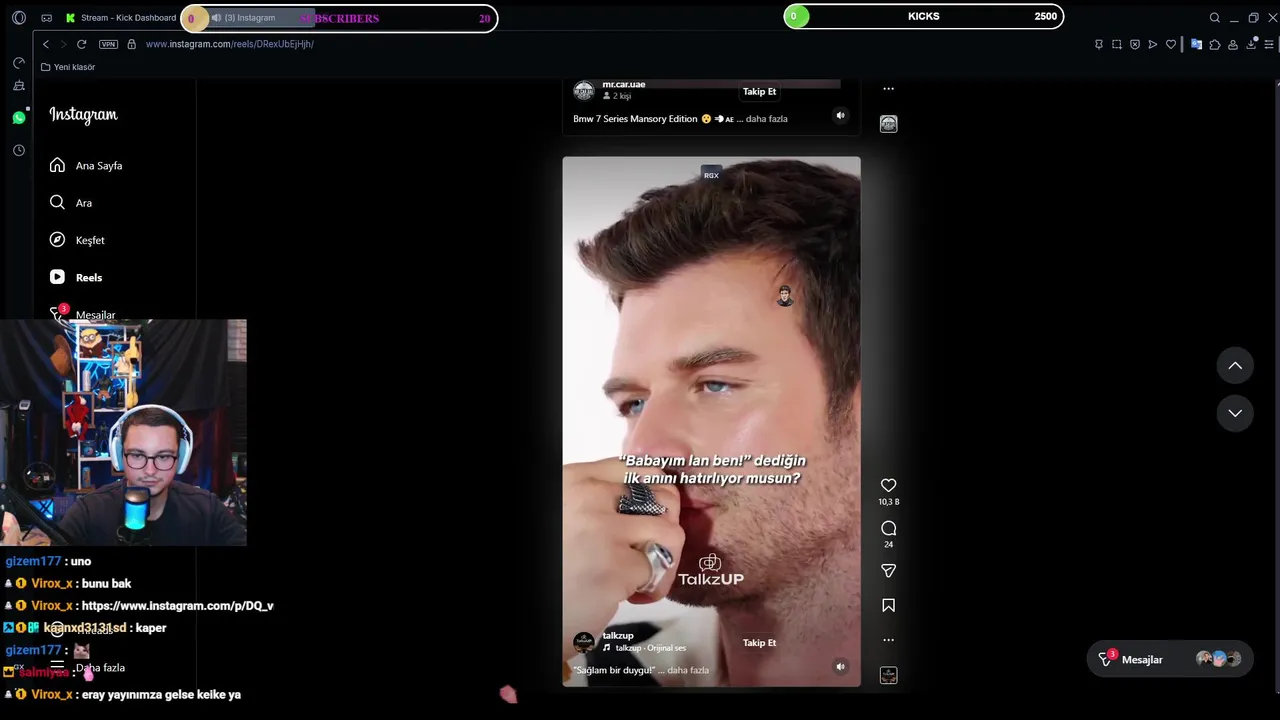Viewport: 1280px width, 720px height.
Task: Open Easy Setup sliders icon
Action: point(1269,44)
